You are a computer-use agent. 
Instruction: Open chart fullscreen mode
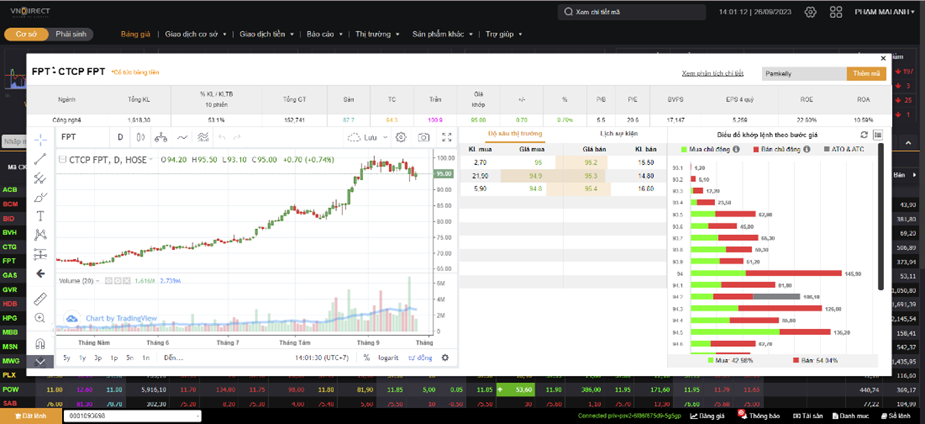pos(447,137)
